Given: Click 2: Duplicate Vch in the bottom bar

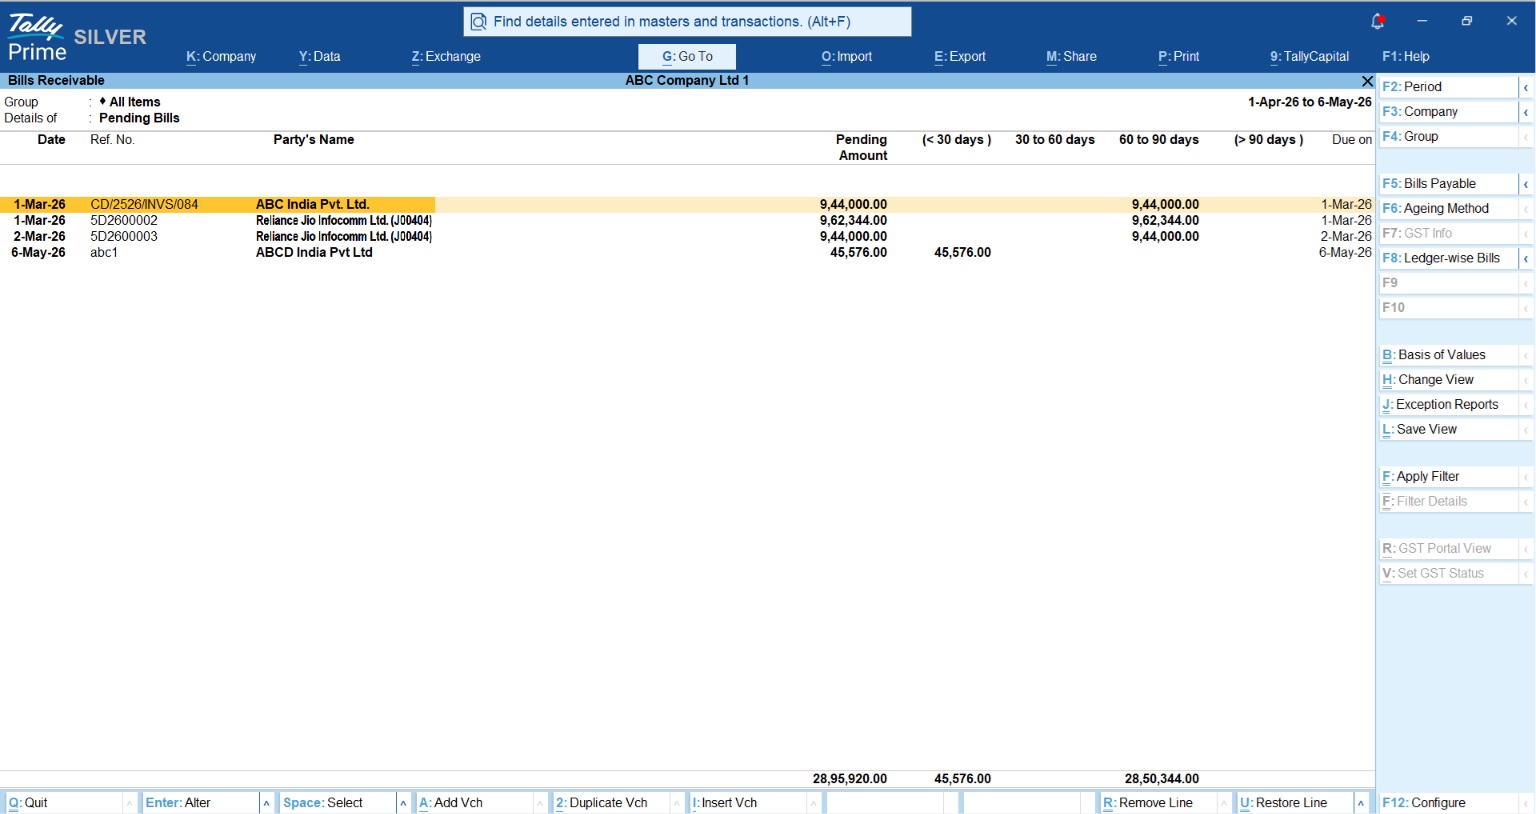Looking at the screenshot, I should (612, 803).
